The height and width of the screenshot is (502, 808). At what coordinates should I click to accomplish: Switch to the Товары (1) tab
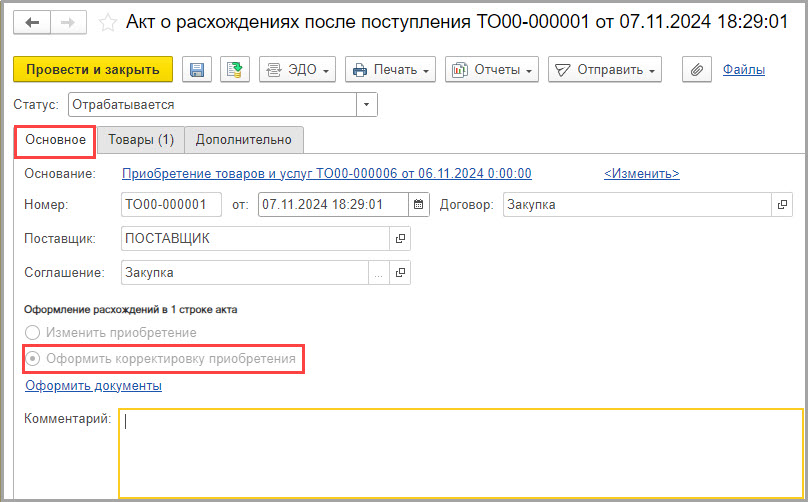[x=141, y=140]
